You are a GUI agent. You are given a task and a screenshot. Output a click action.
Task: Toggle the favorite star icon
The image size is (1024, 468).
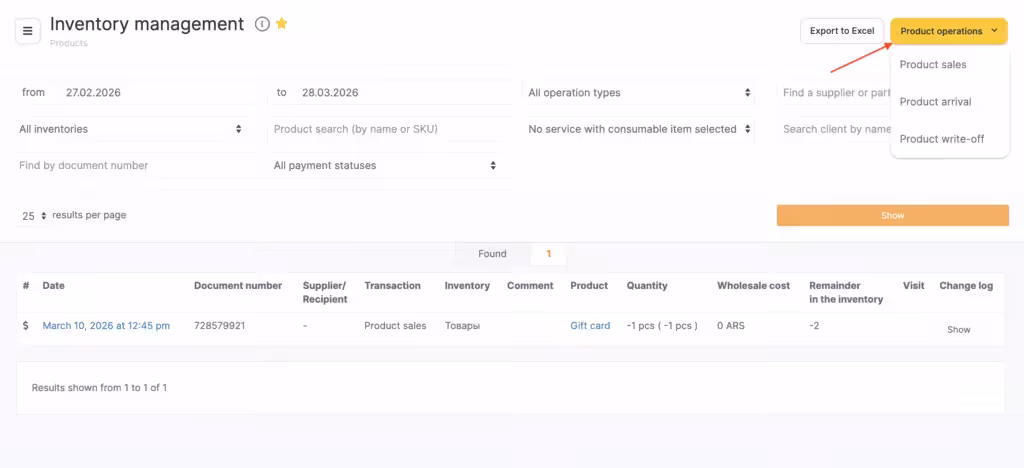pyautogui.click(x=282, y=24)
